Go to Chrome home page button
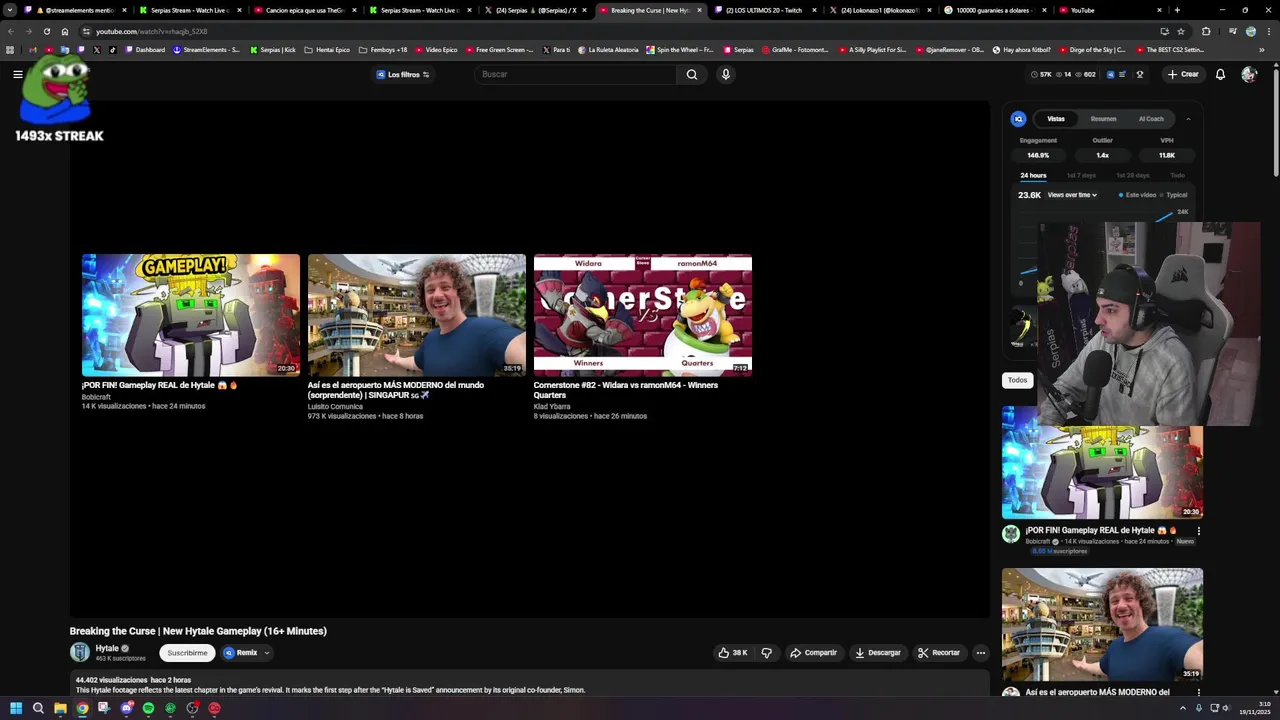 click(65, 31)
